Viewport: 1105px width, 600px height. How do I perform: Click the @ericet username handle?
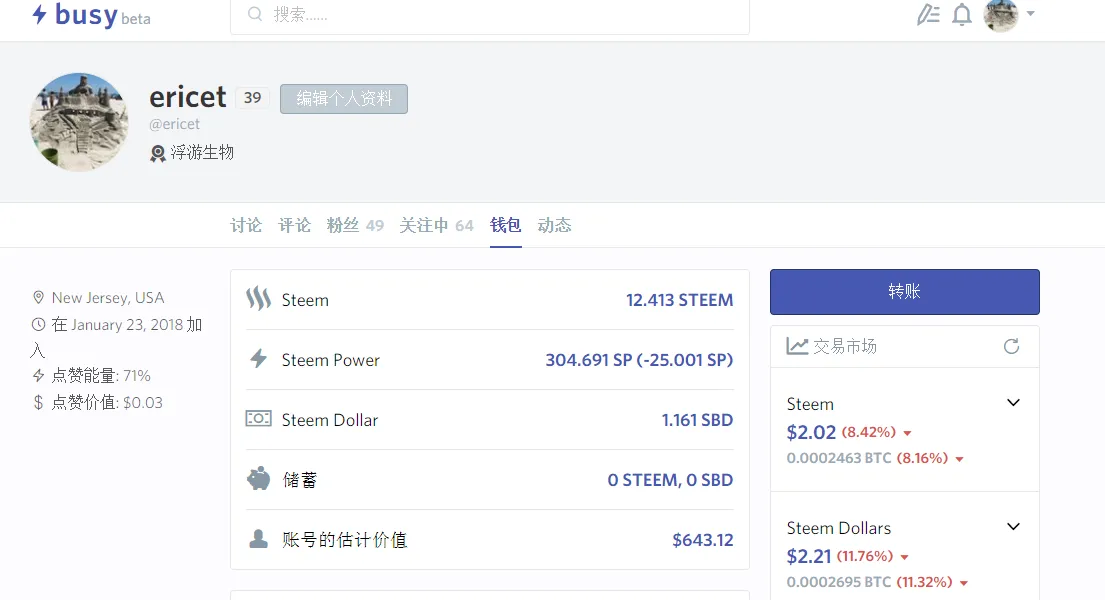(174, 124)
